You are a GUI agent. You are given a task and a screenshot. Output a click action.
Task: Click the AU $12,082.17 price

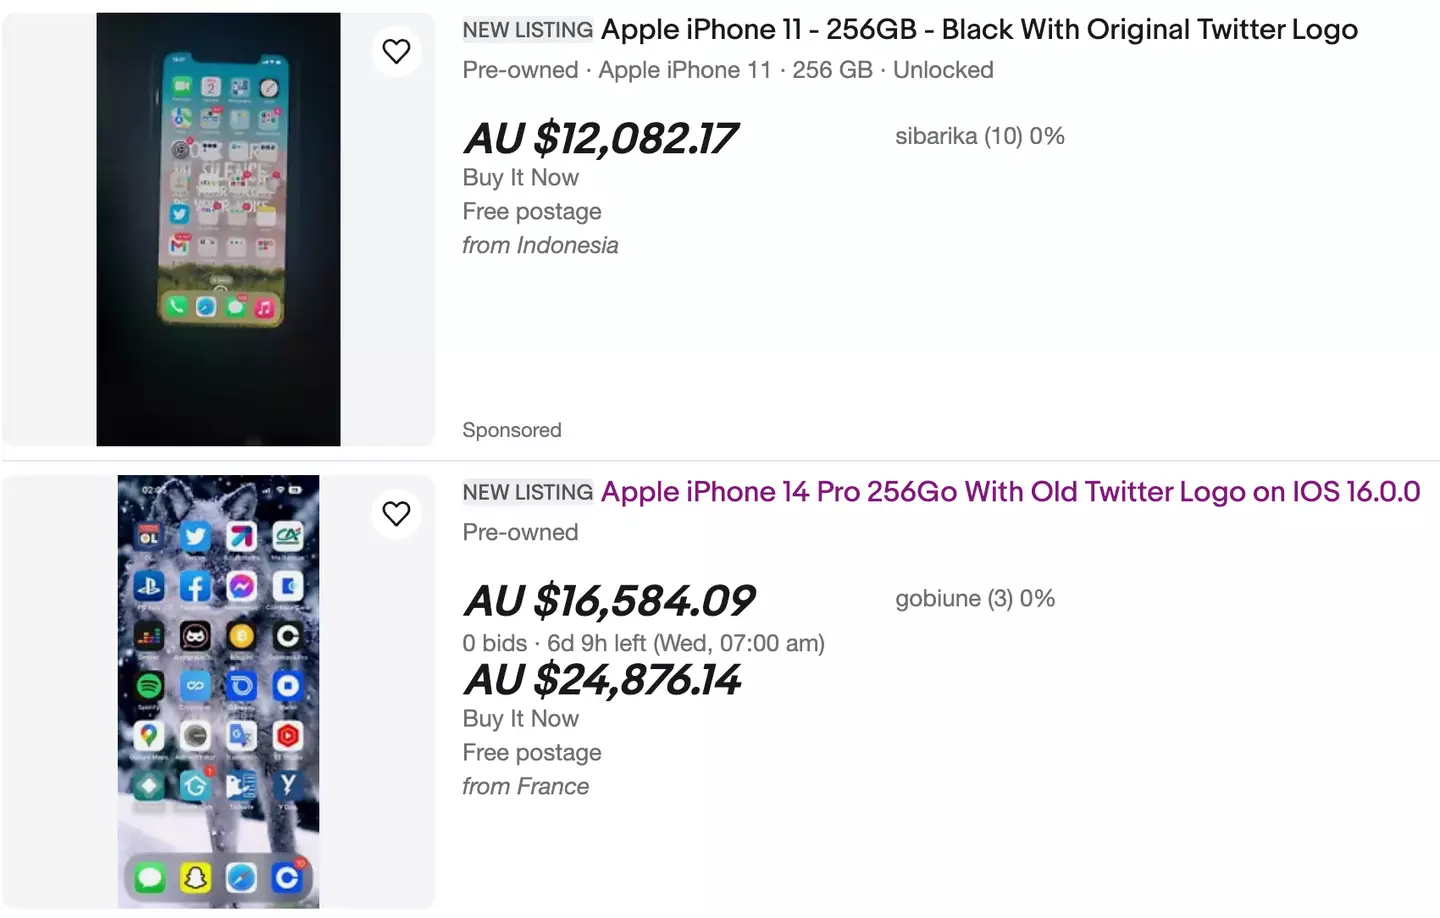pos(600,139)
